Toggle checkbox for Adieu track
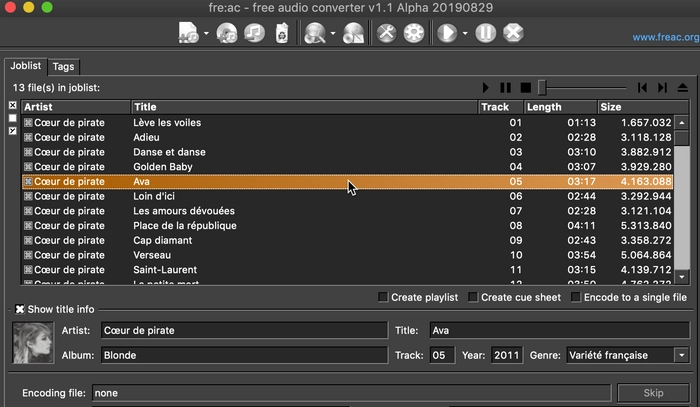 [28, 137]
